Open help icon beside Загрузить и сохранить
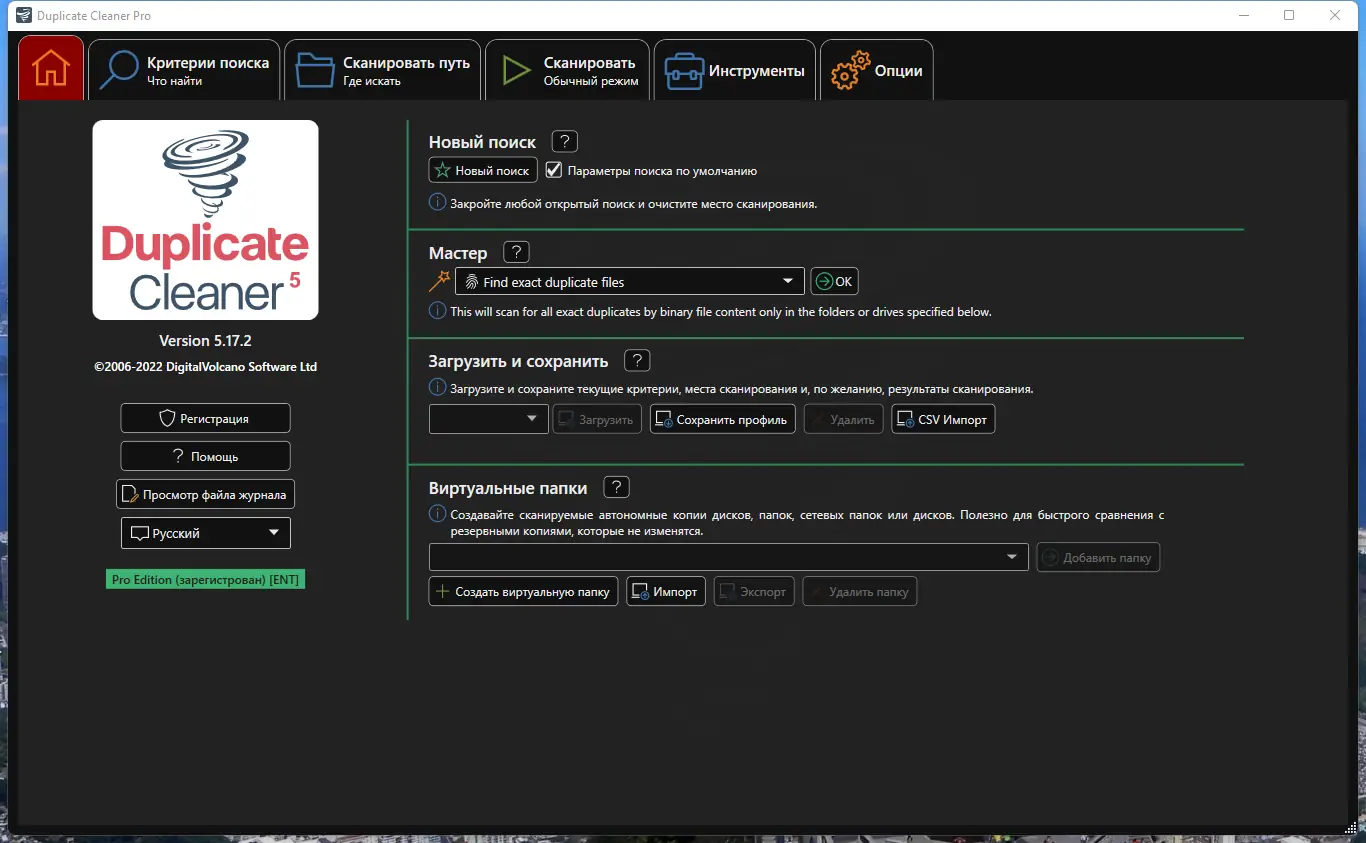 [x=636, y=360]
